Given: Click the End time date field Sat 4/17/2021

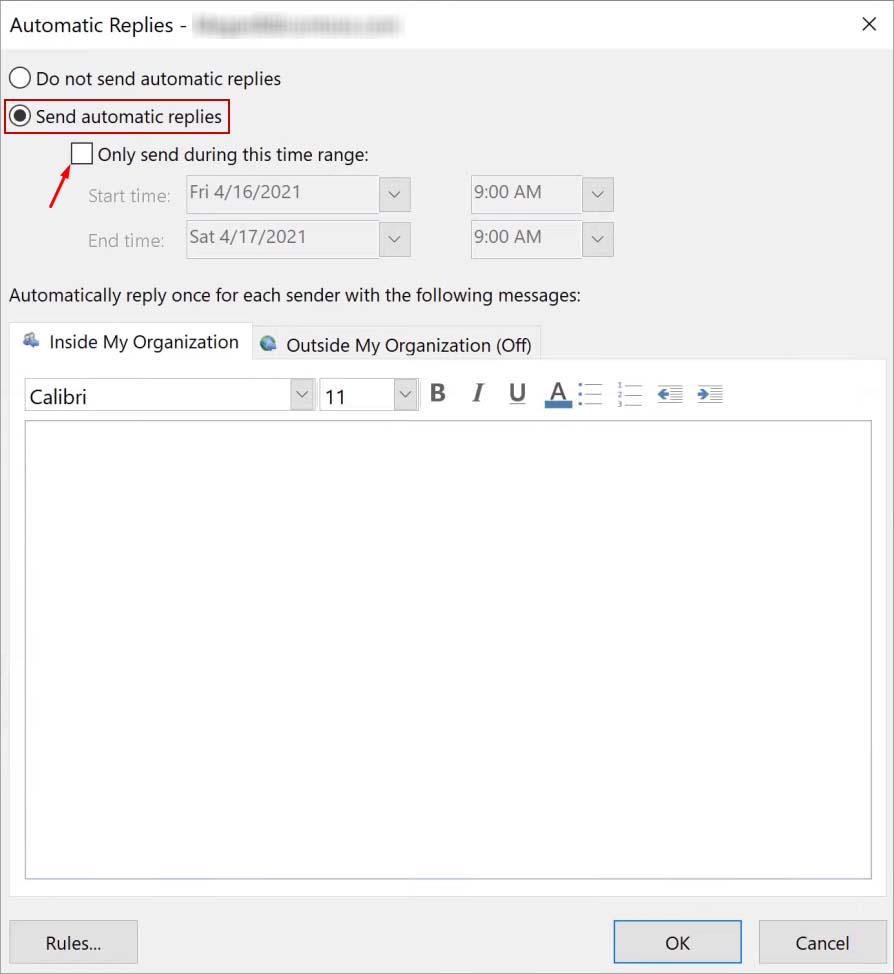Looking at the screenshot, I should pyautogui.click(x=283, y=239).
